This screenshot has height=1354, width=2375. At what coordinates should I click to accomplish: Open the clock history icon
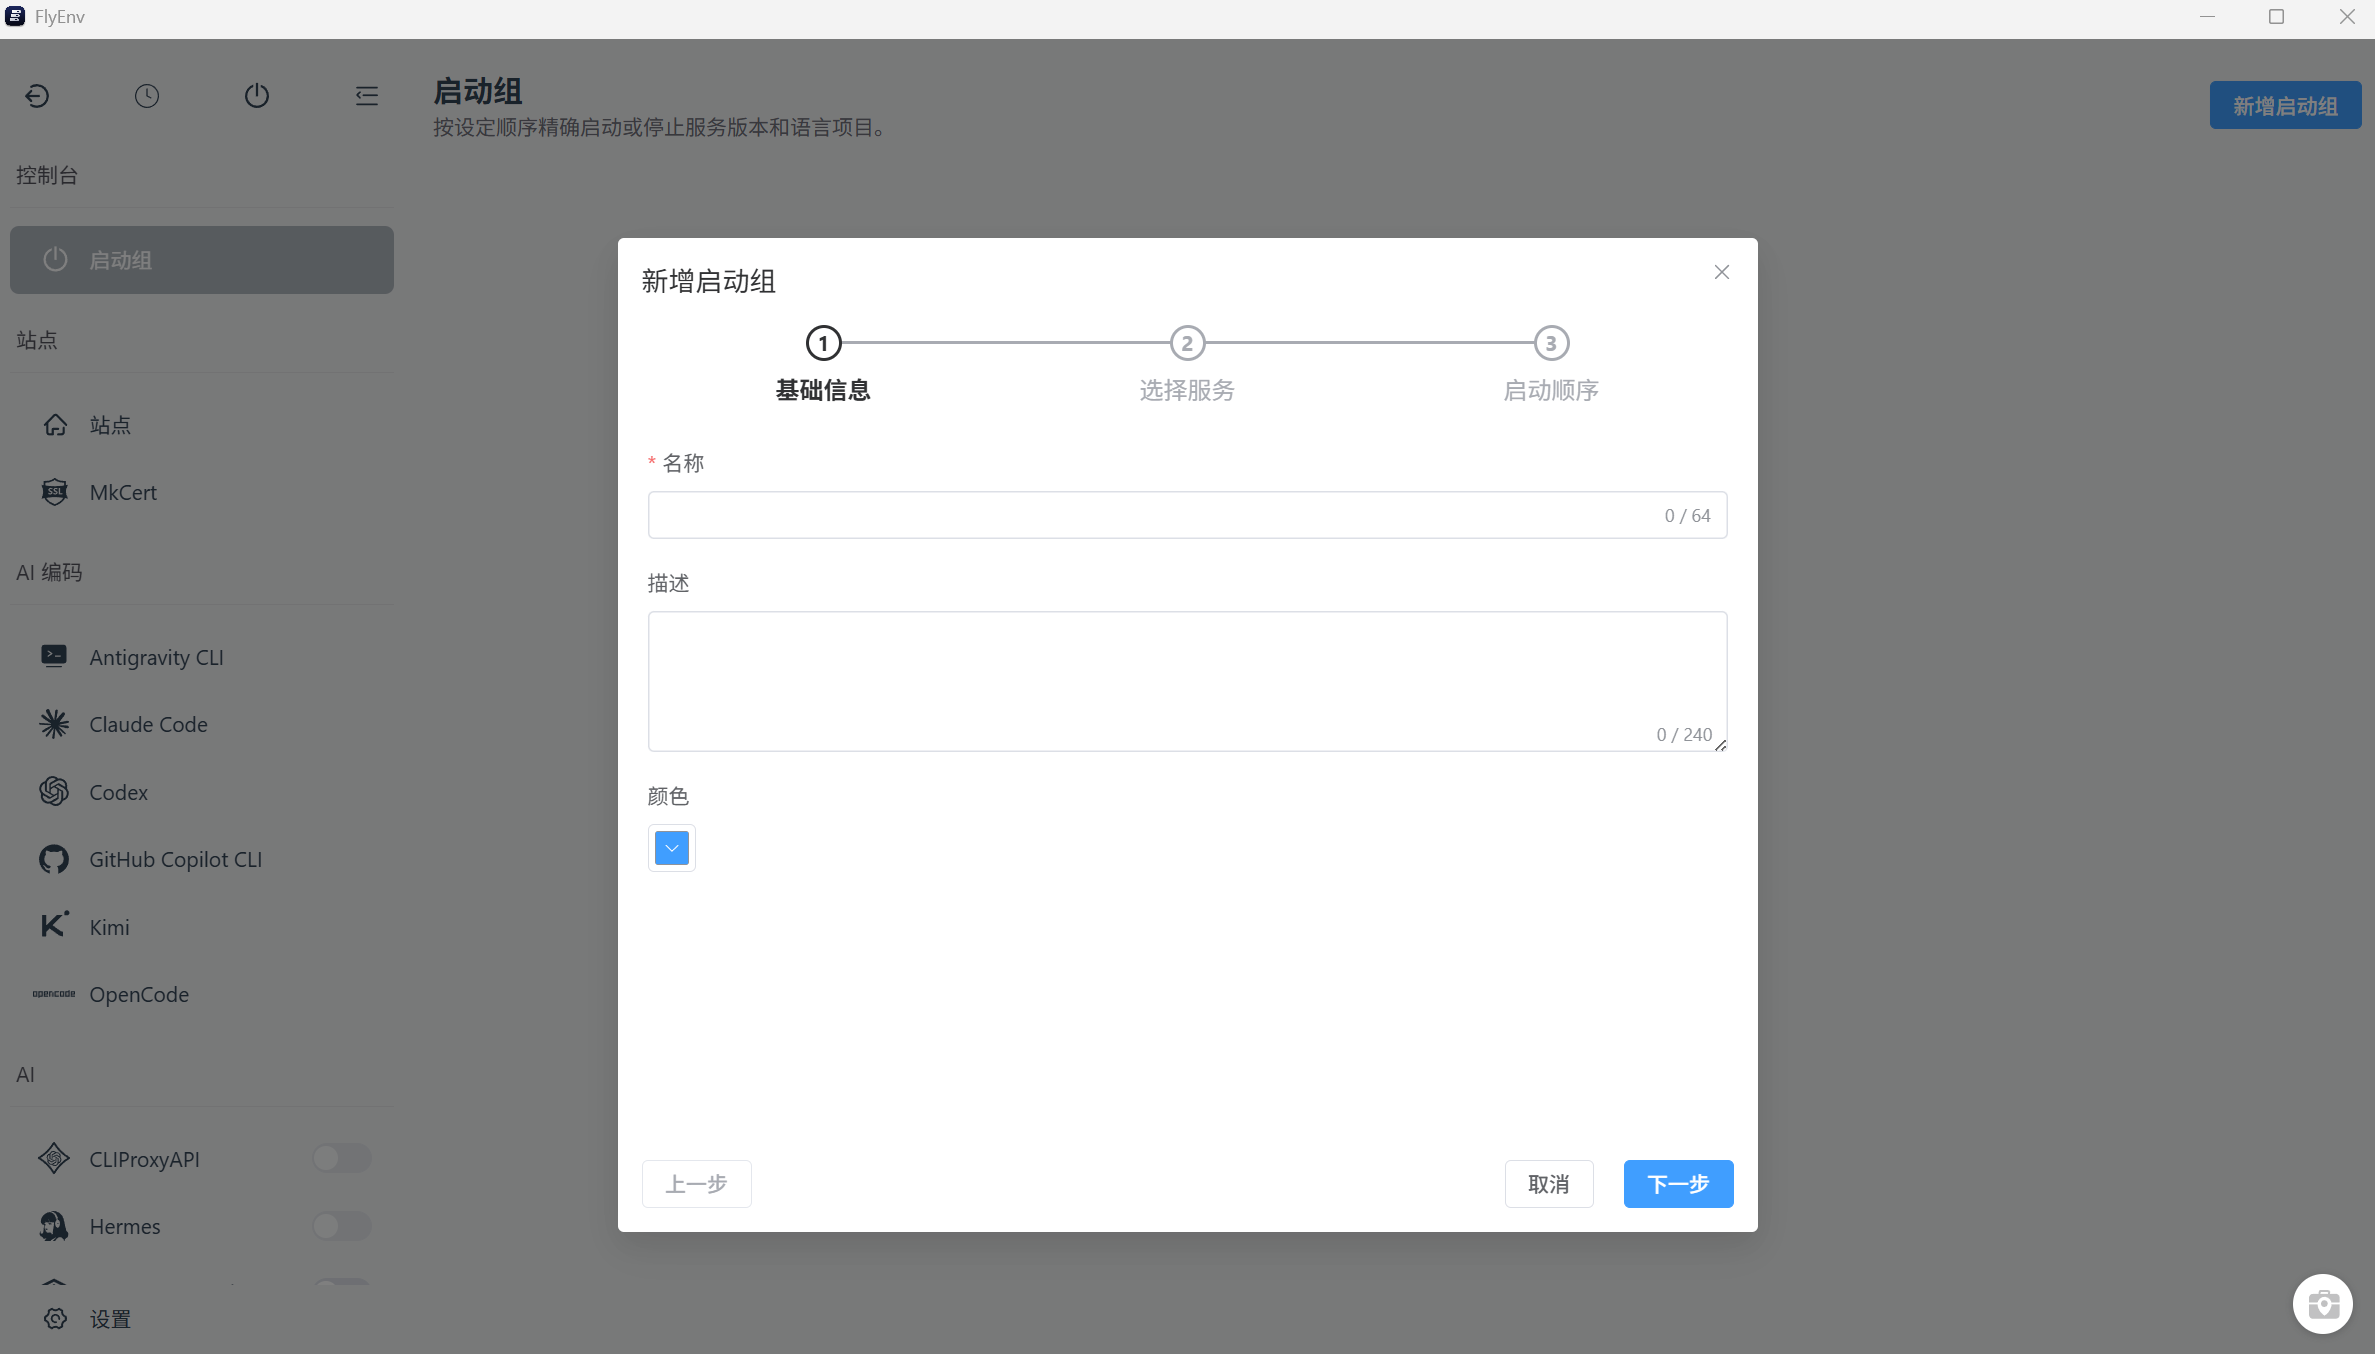147,96
